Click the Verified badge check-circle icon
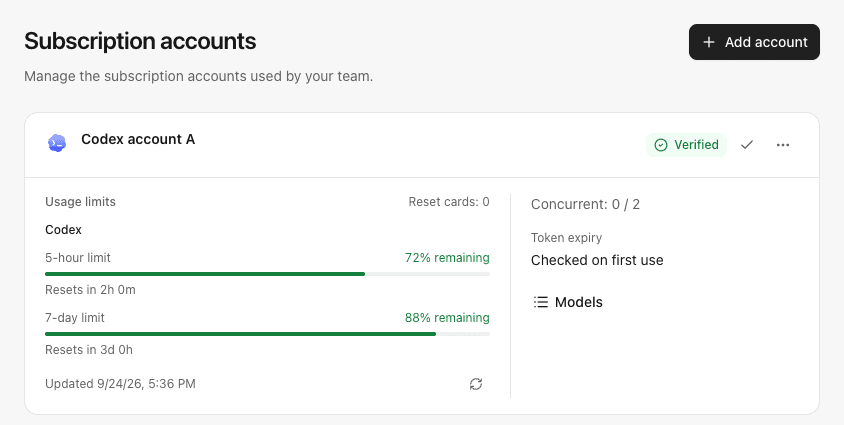 660,145
